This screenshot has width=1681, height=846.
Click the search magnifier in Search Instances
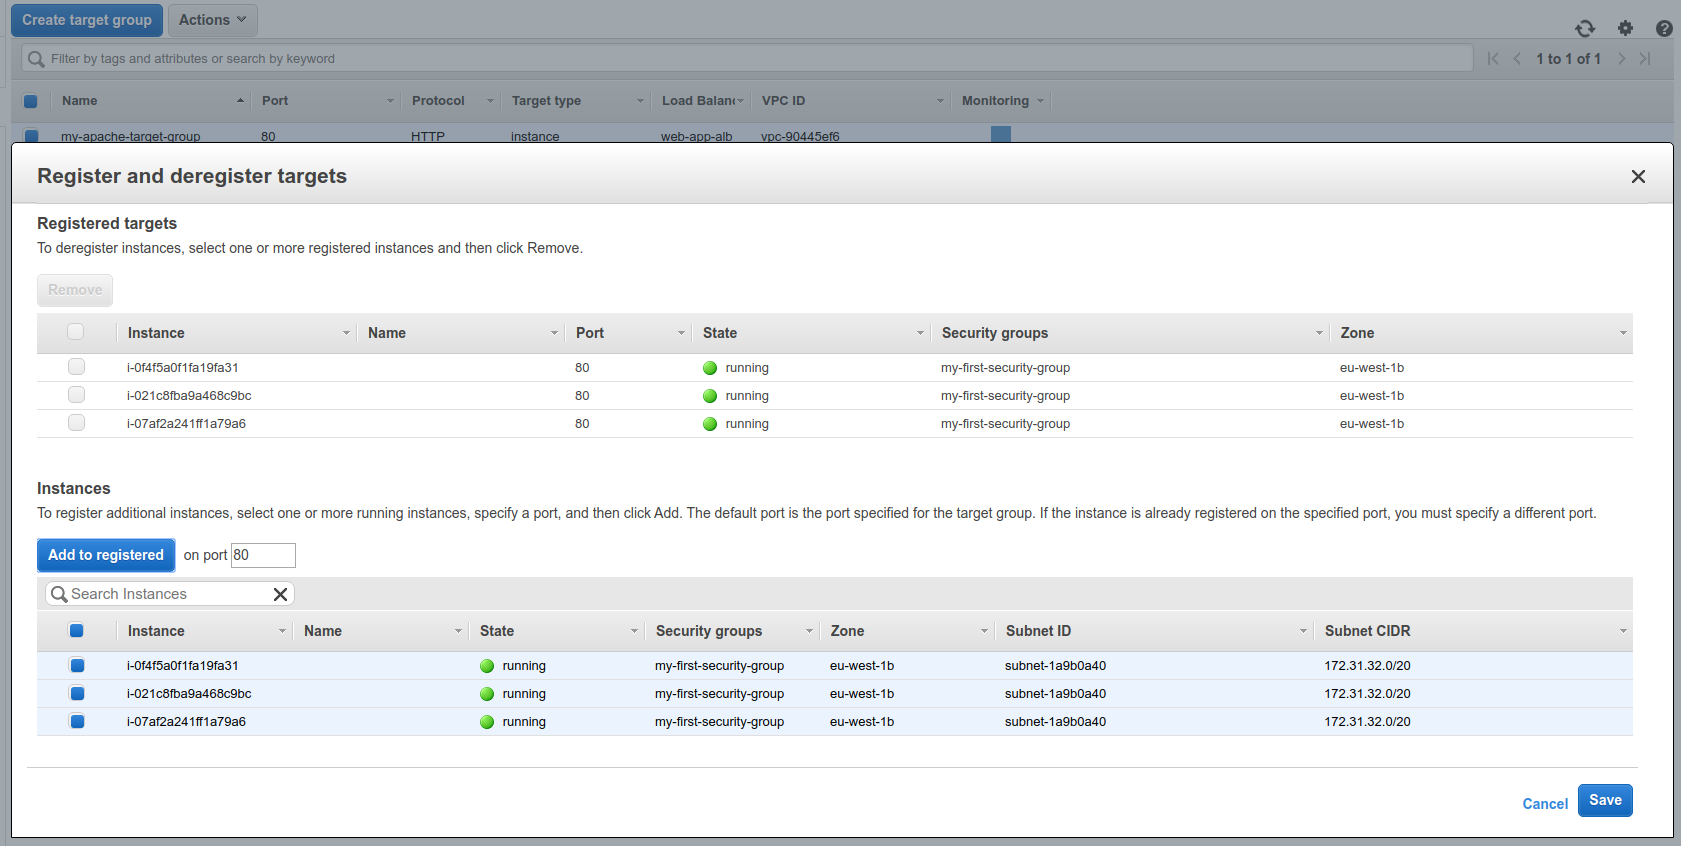(x=59, y=594)
